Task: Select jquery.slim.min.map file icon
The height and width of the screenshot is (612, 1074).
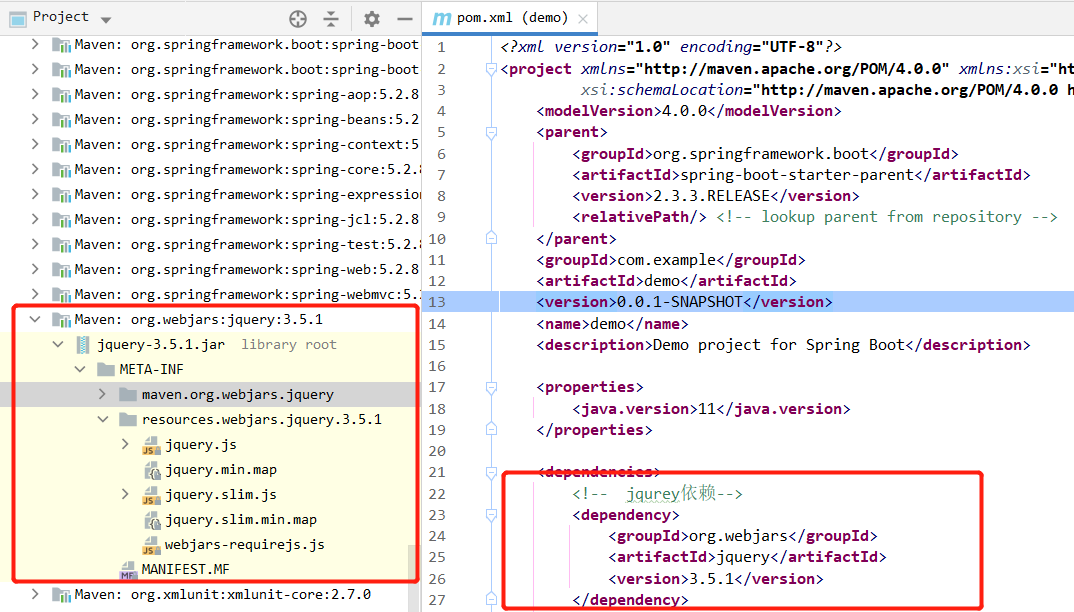Action: coord(153,520)
